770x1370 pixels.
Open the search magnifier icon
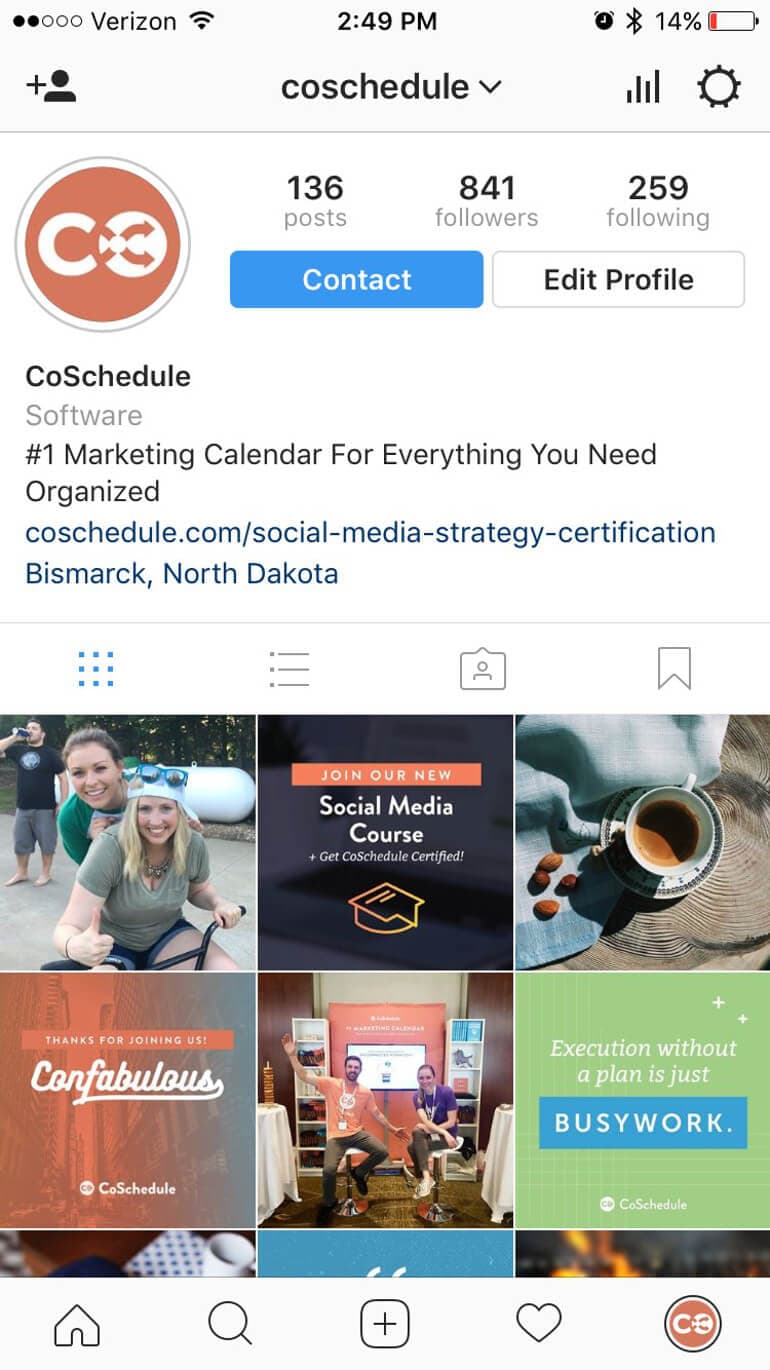tap(230, 1324)
